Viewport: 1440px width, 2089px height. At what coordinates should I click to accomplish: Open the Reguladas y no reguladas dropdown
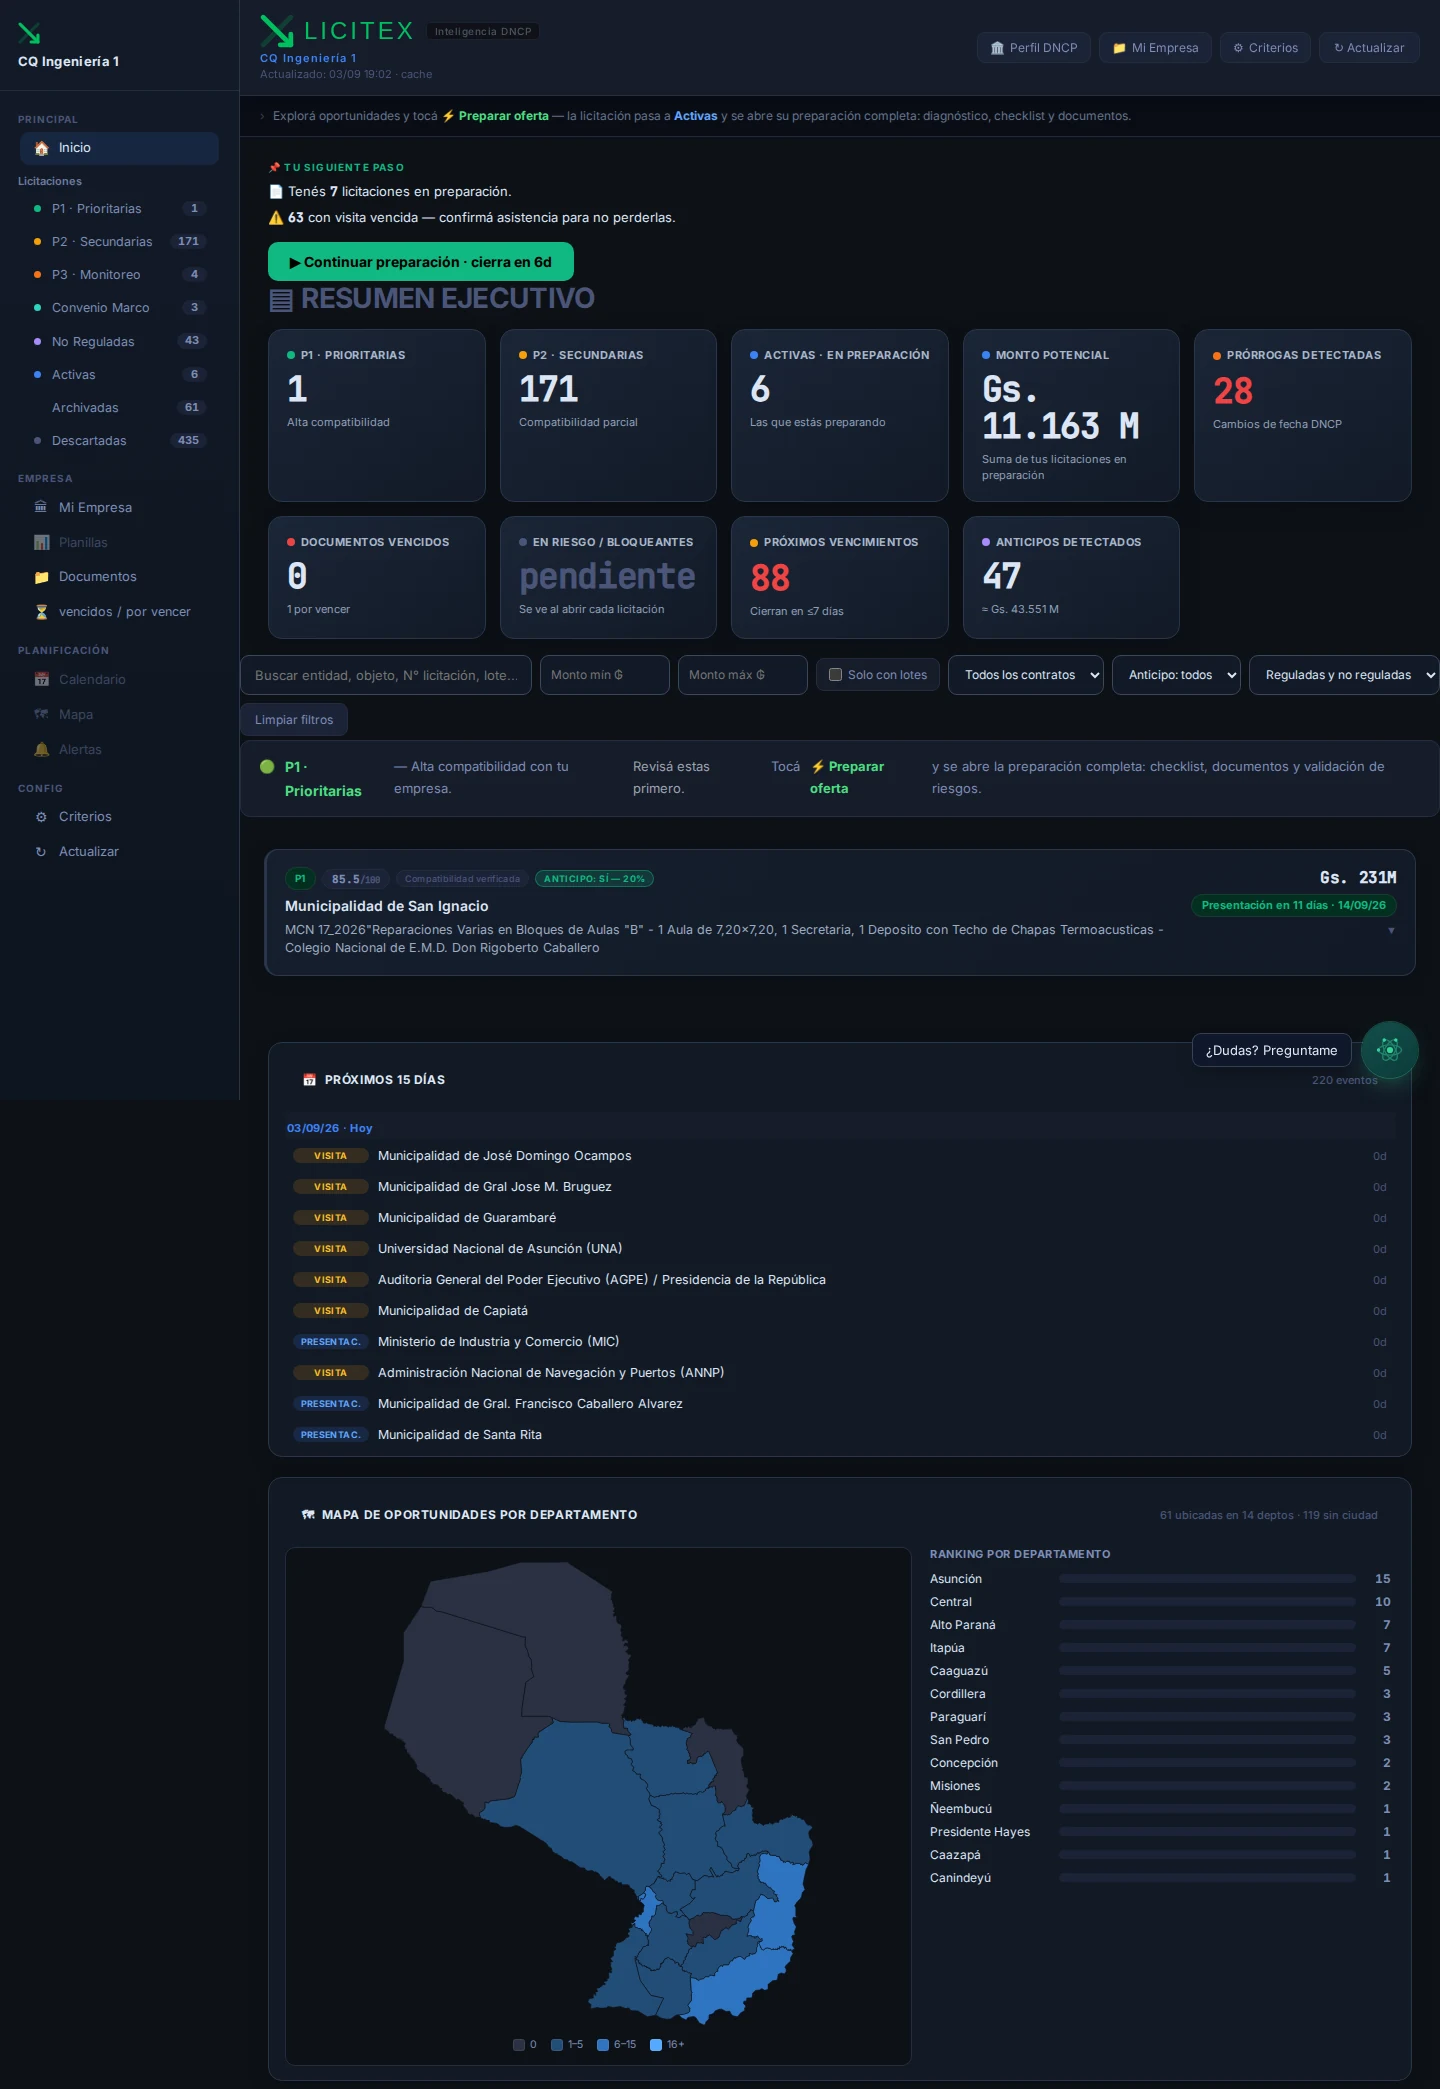[x=1344, y=675]
